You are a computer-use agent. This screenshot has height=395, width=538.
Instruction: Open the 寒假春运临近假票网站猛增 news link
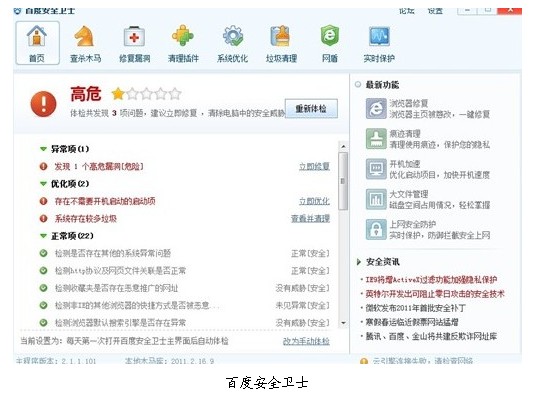click(412, 322)
